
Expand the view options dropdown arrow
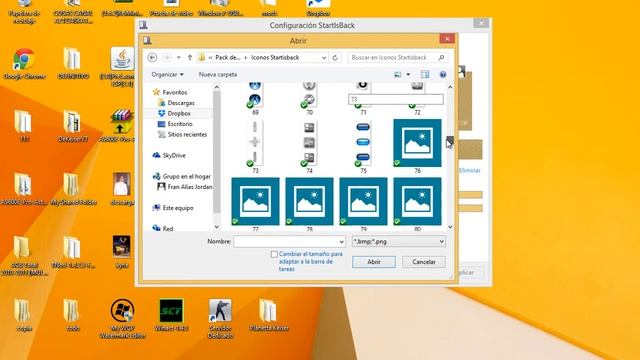[x=408, y=75]
